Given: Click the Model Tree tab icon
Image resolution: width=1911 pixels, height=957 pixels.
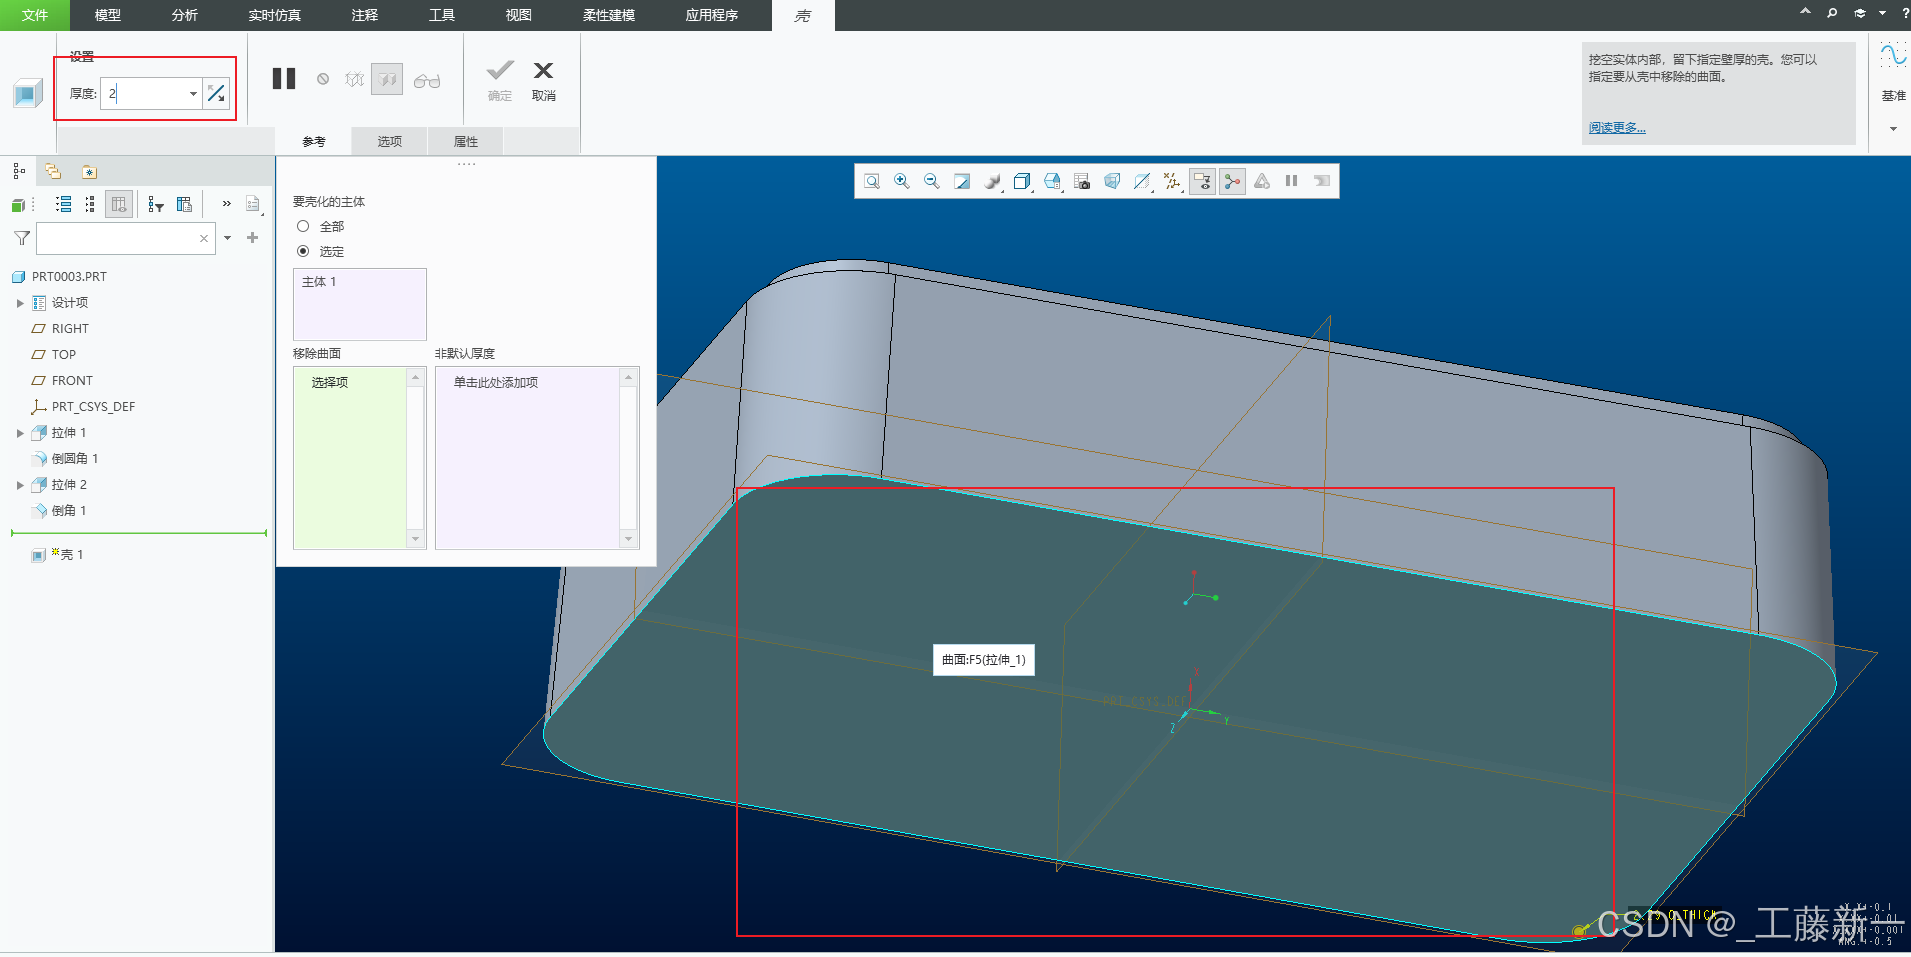Looking at the screenshot, I should click(x=19, y=171).
